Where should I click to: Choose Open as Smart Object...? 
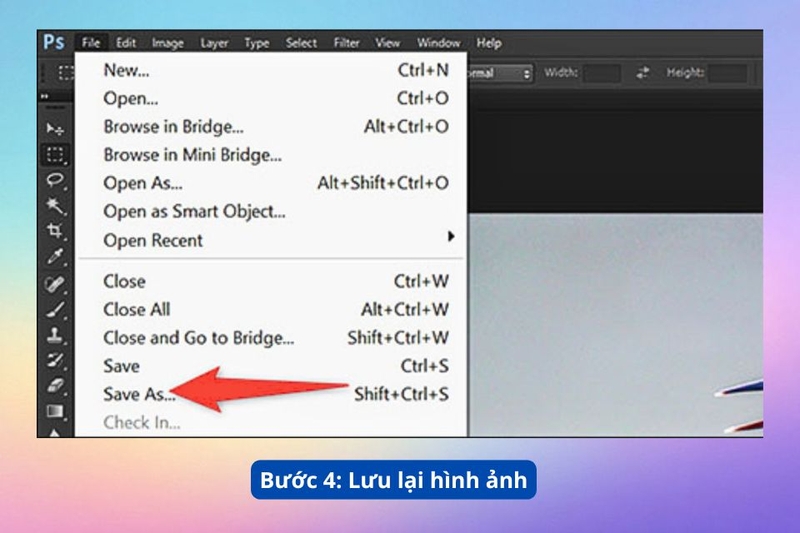click(271, 211)
